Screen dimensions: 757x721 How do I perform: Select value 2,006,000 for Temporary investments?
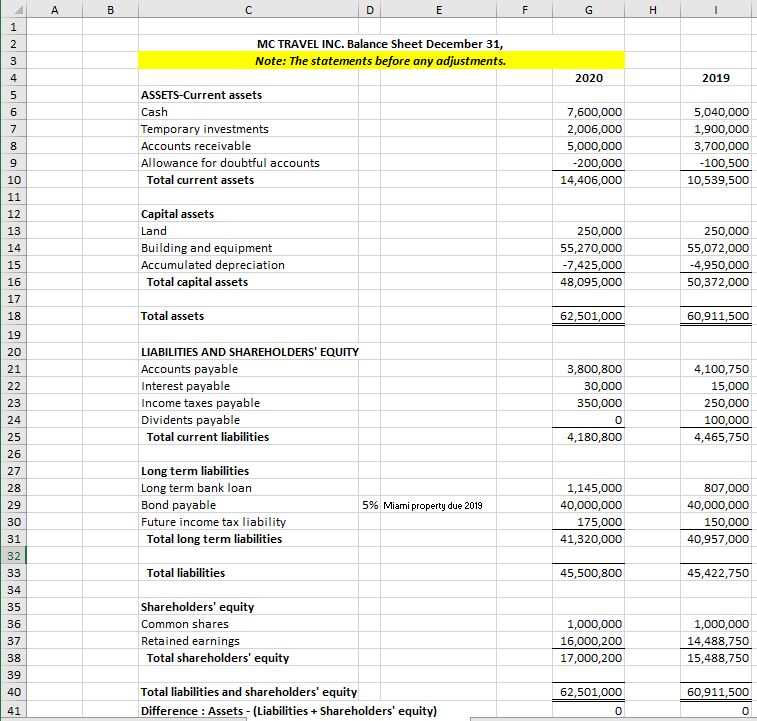(589, 128)
